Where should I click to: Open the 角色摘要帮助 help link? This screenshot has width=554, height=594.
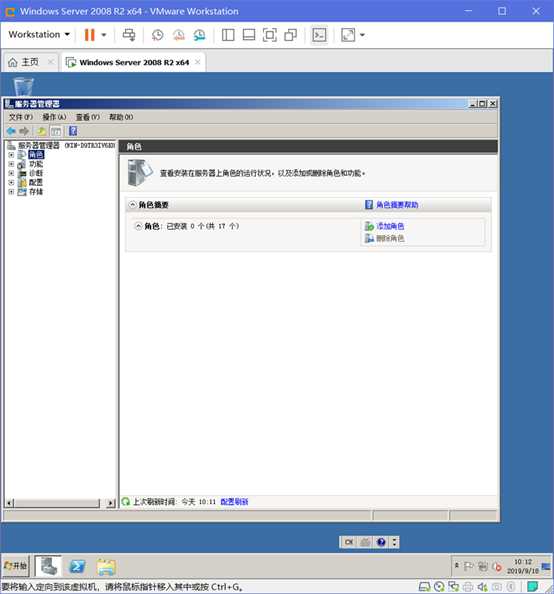pos(397,205)
